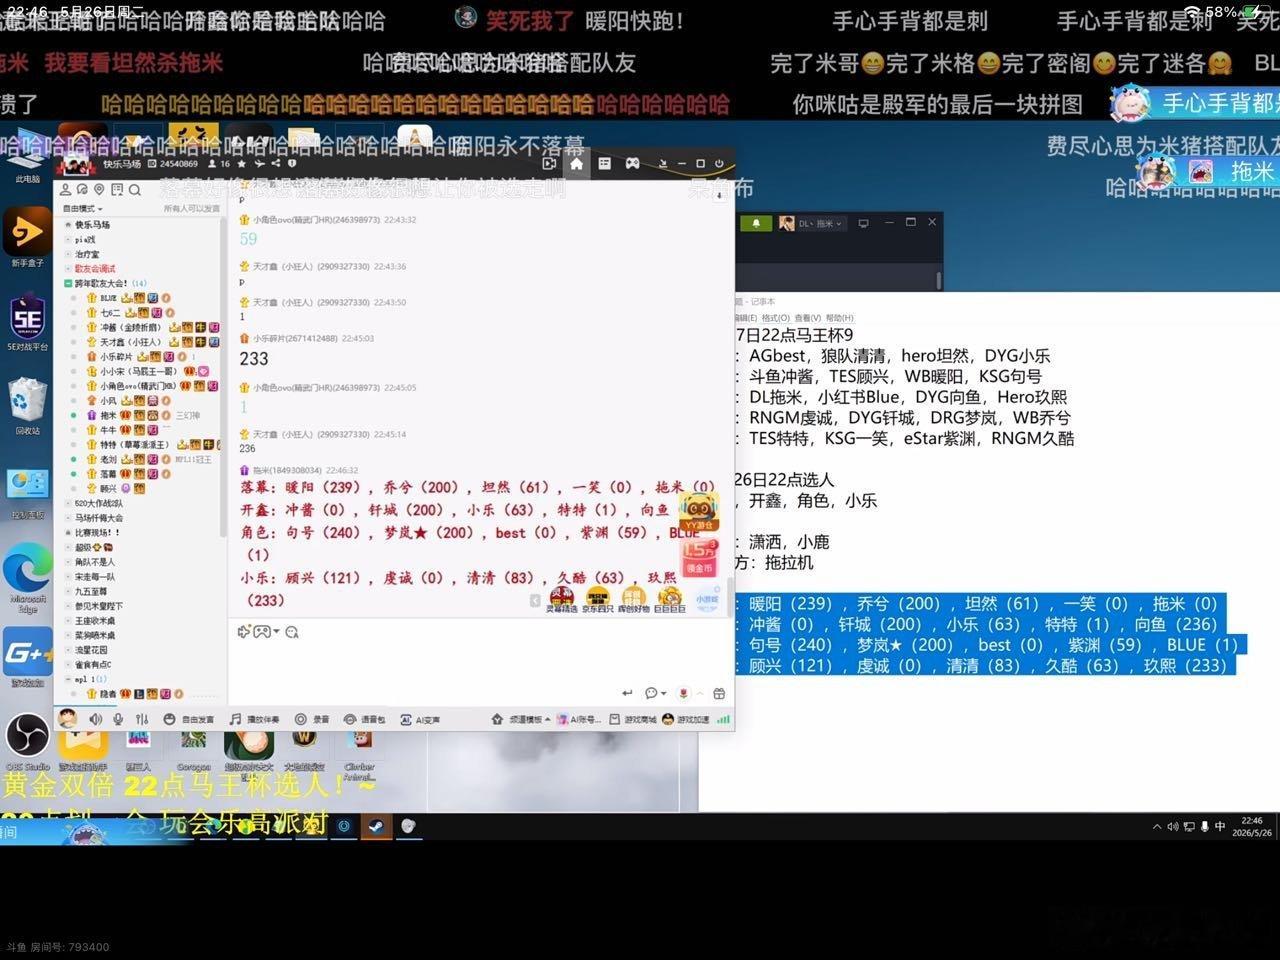Screen dimensions: 1280x960
Task: Open the OBS Studio desktop icon
Action: (x=28, y=741)
